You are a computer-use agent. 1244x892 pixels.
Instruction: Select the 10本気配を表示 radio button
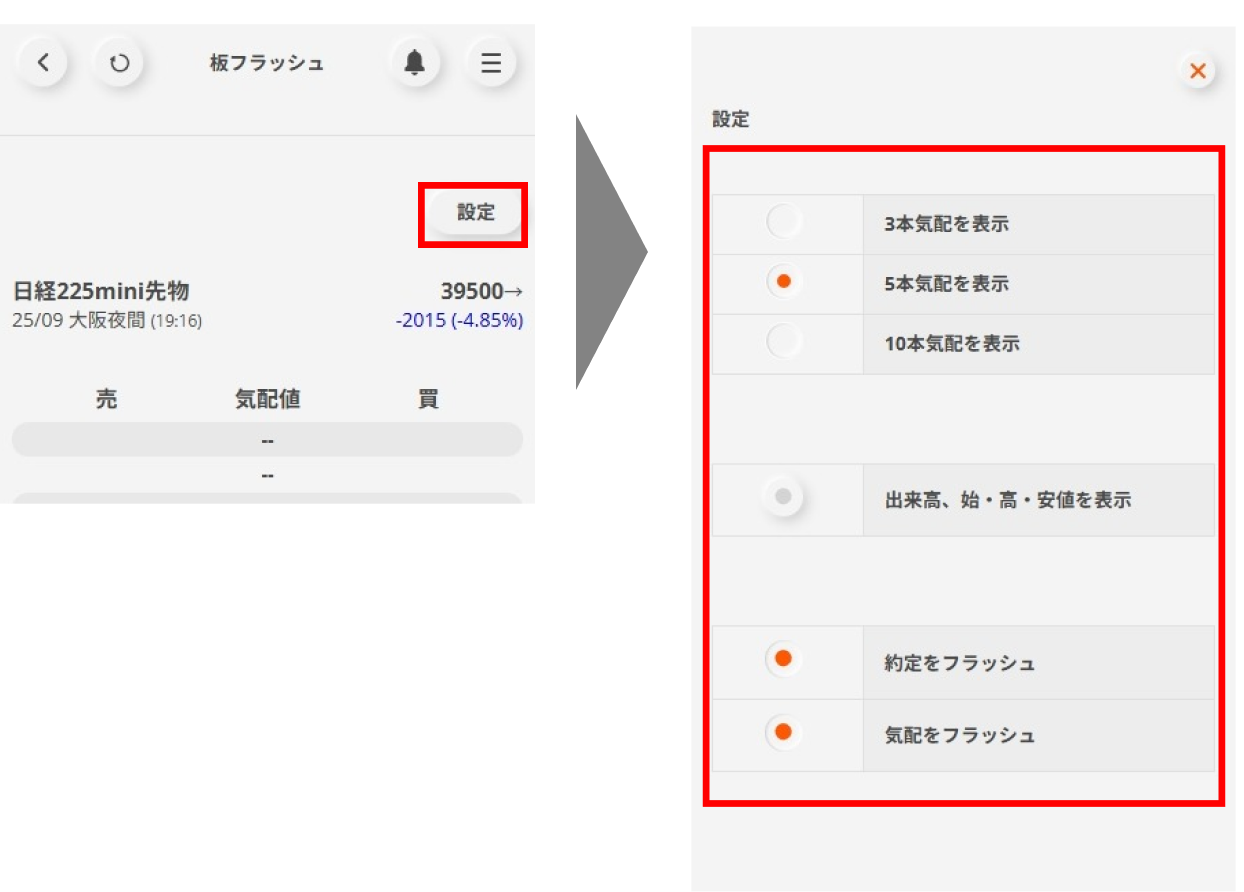[x=784, y=341]
